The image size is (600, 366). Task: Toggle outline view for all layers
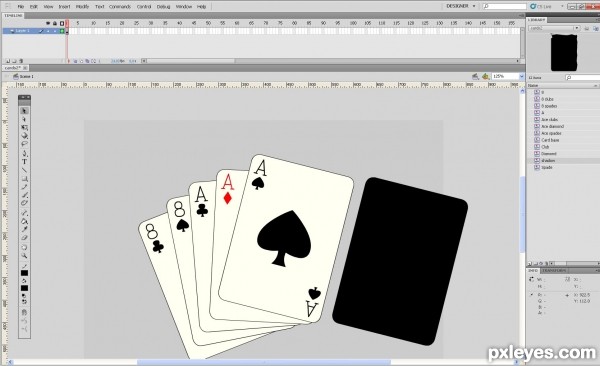62,23
